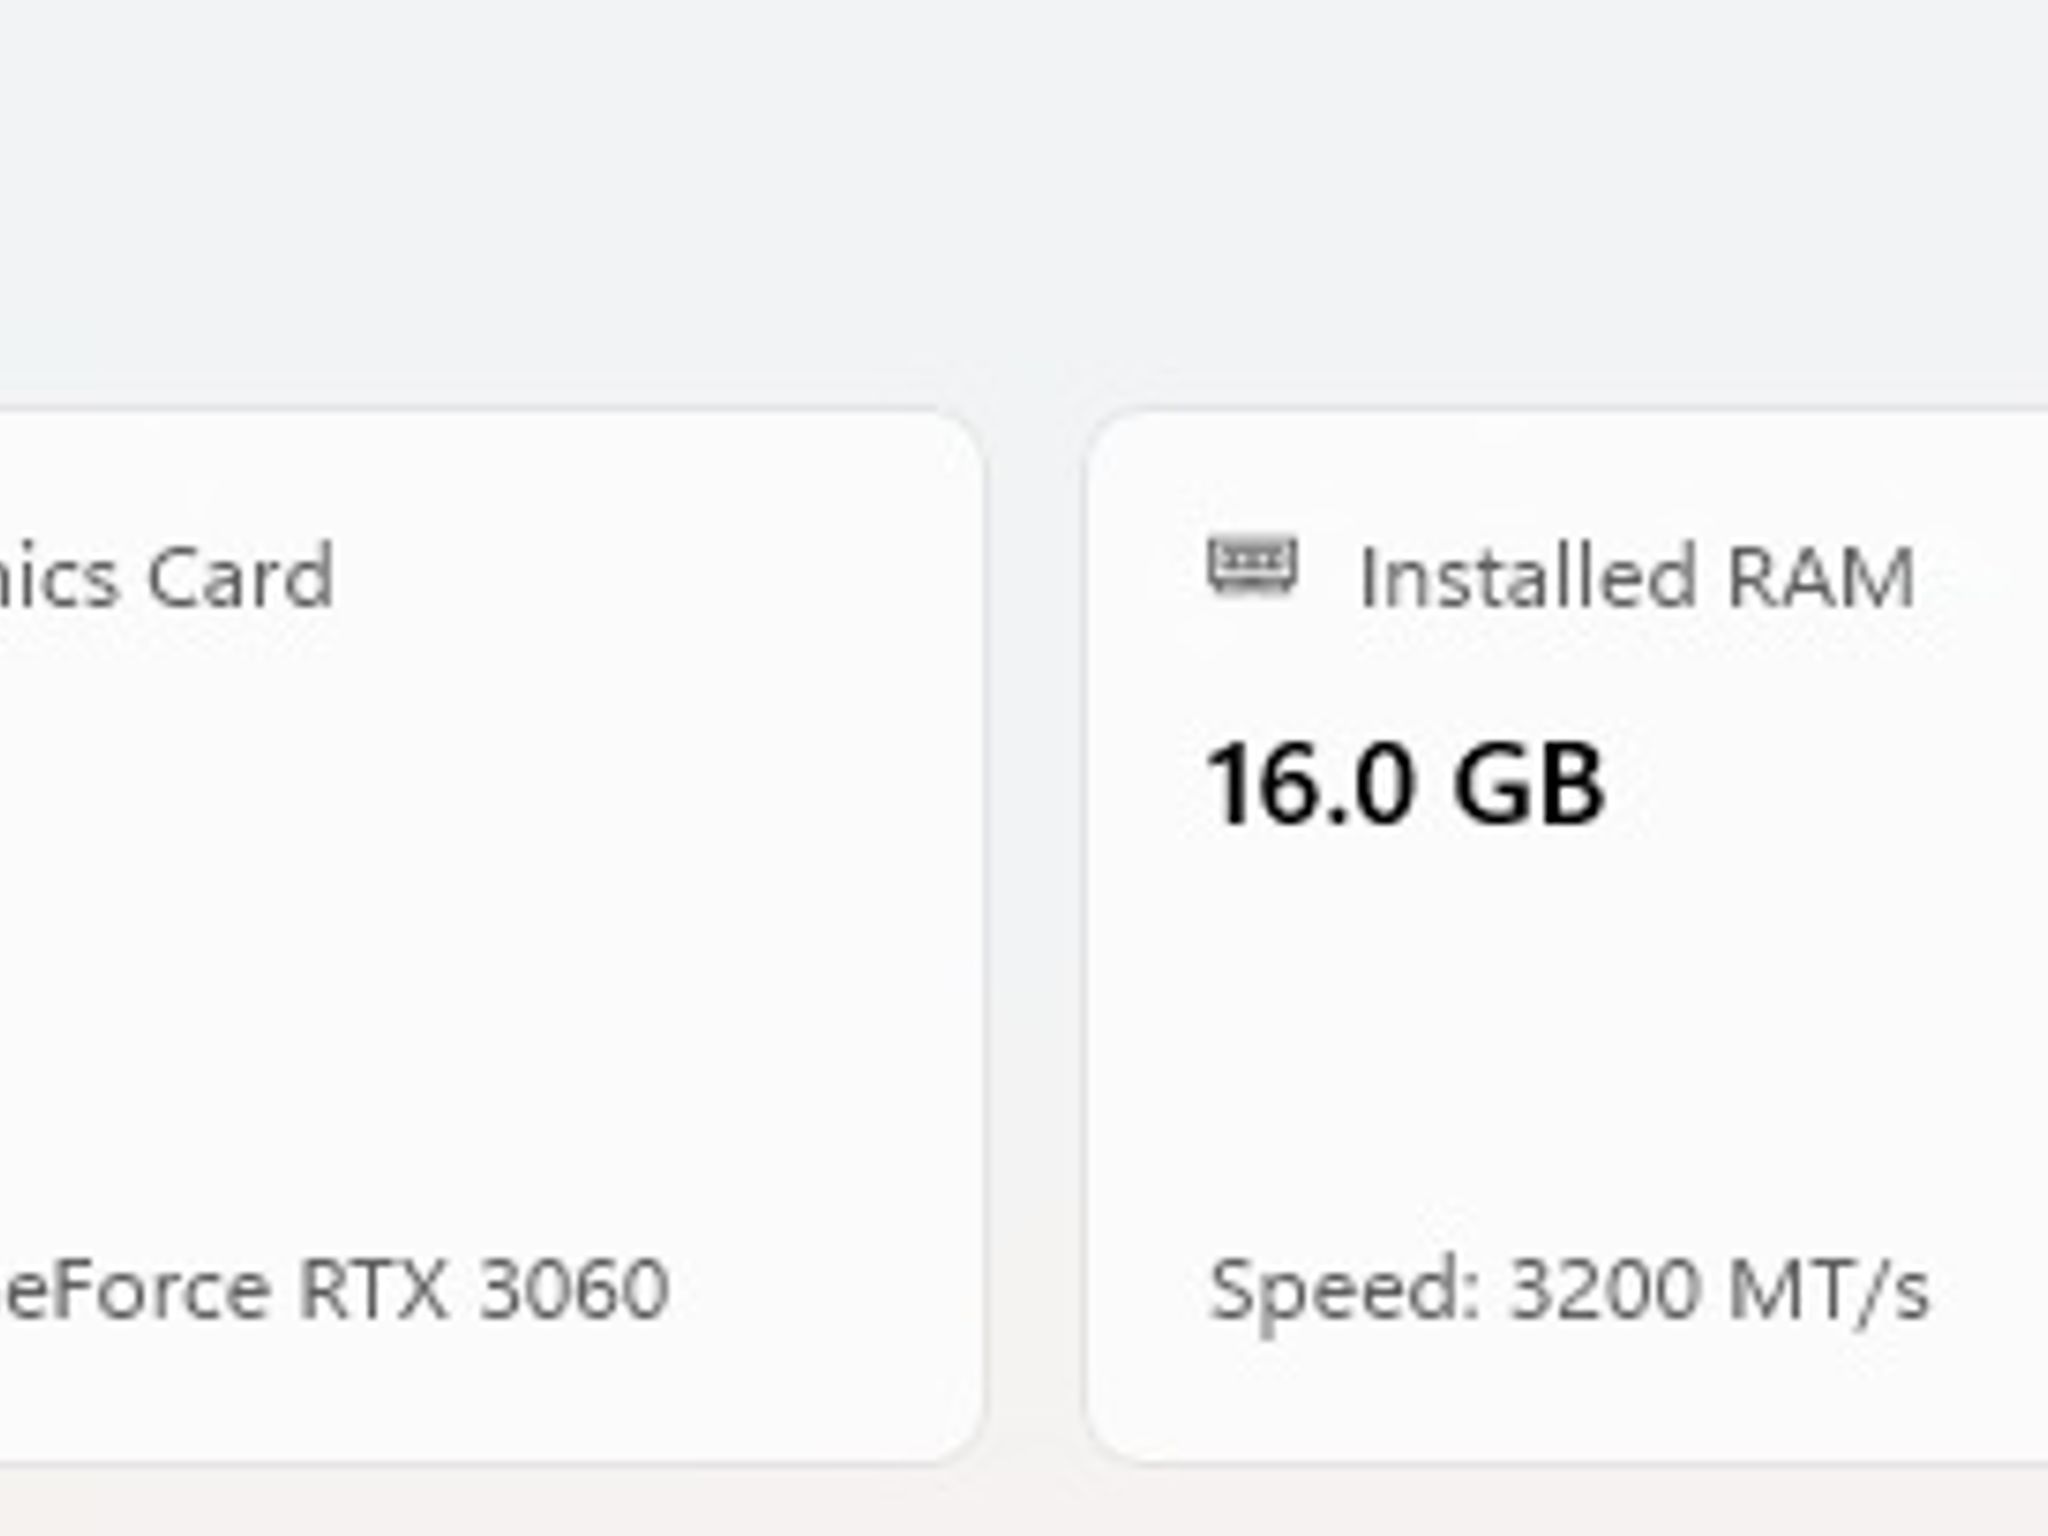
Task: Click the RAM memory stick icon
Action: click(x=1252, y=567)
